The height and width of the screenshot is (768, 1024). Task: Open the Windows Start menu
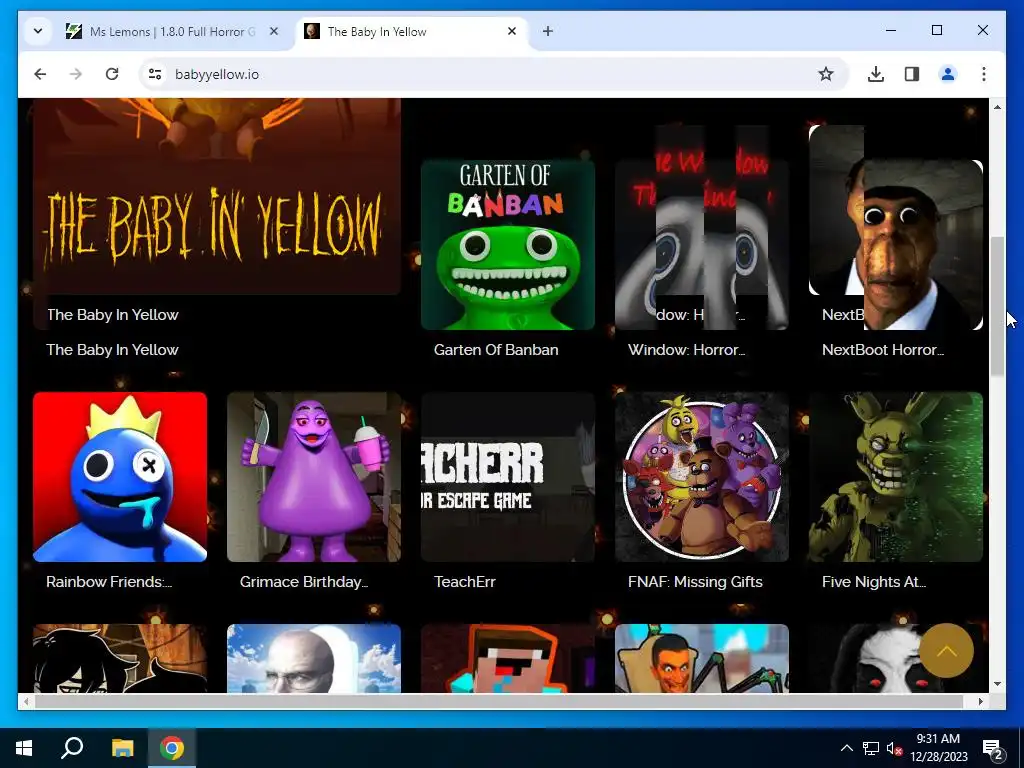click(24, 748)
